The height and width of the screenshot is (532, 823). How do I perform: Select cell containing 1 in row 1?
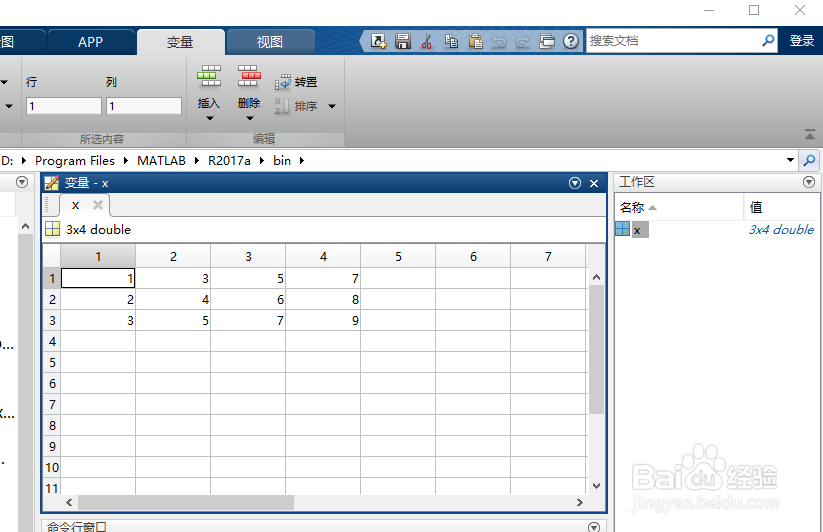pyautogui.click(x=98, y=278)
